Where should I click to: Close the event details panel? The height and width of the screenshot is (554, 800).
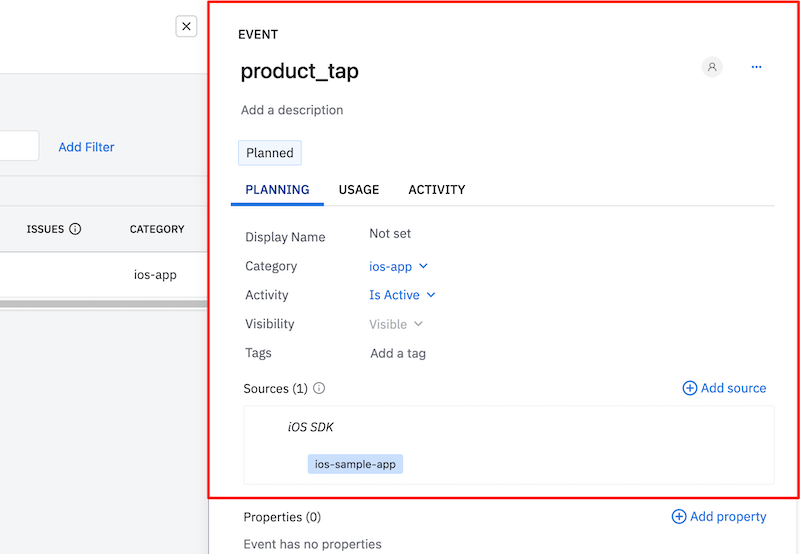186,27
